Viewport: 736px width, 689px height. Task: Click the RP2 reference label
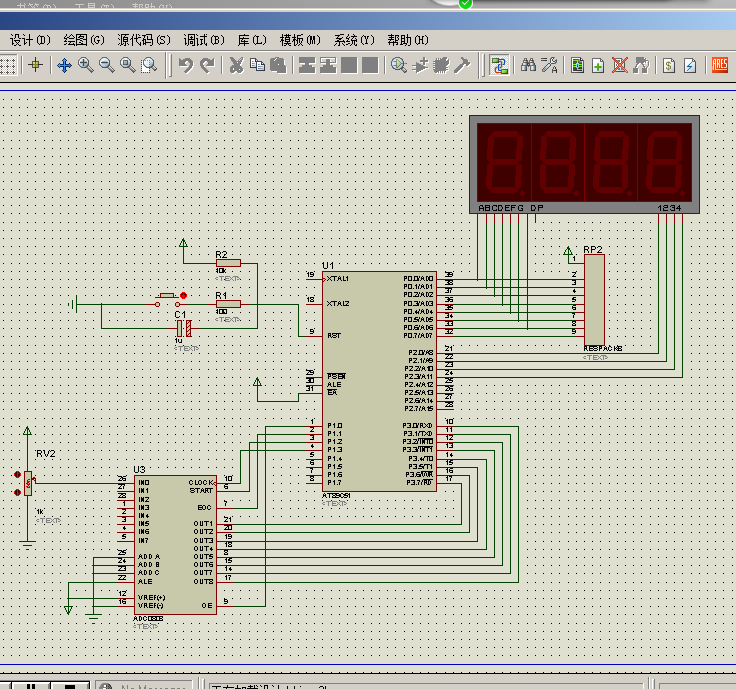[x=593, y=250]
